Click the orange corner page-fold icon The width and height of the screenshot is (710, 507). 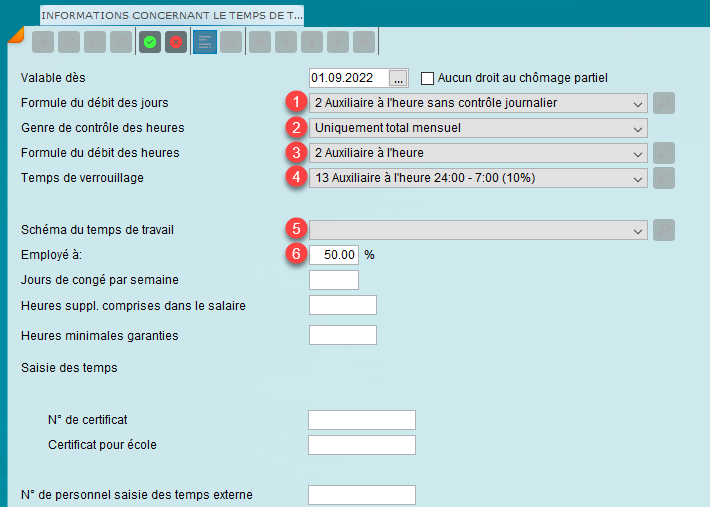pos(15,35)
